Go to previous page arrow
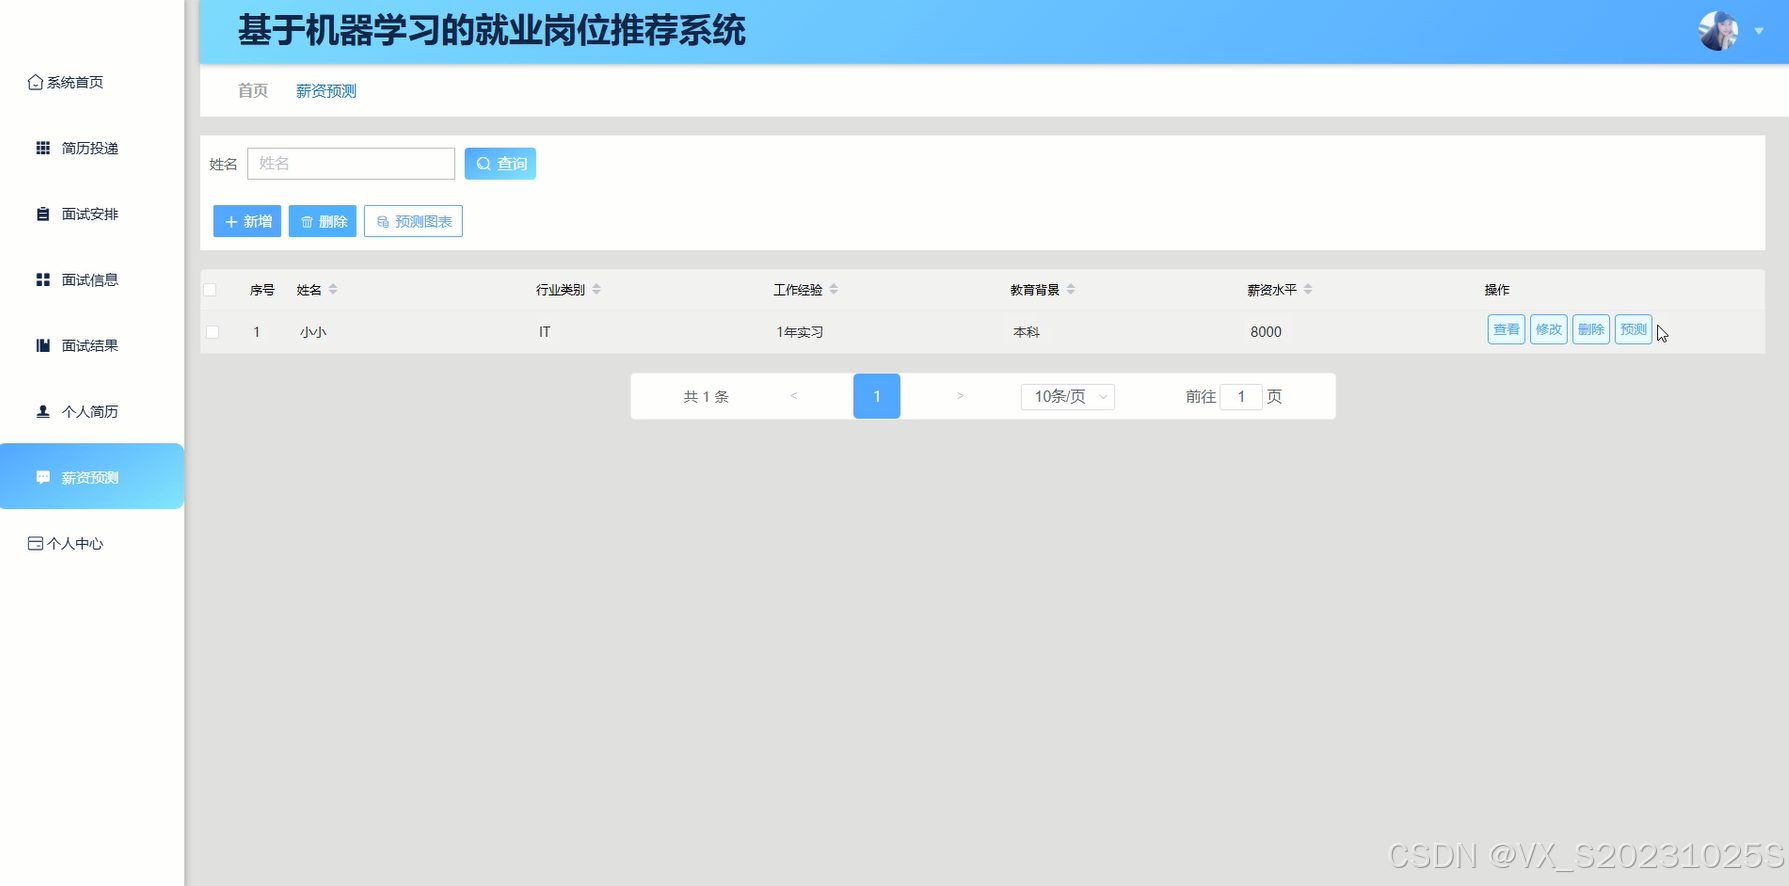The height and width of the screenshot is (886, 1789). click(794, 396)
